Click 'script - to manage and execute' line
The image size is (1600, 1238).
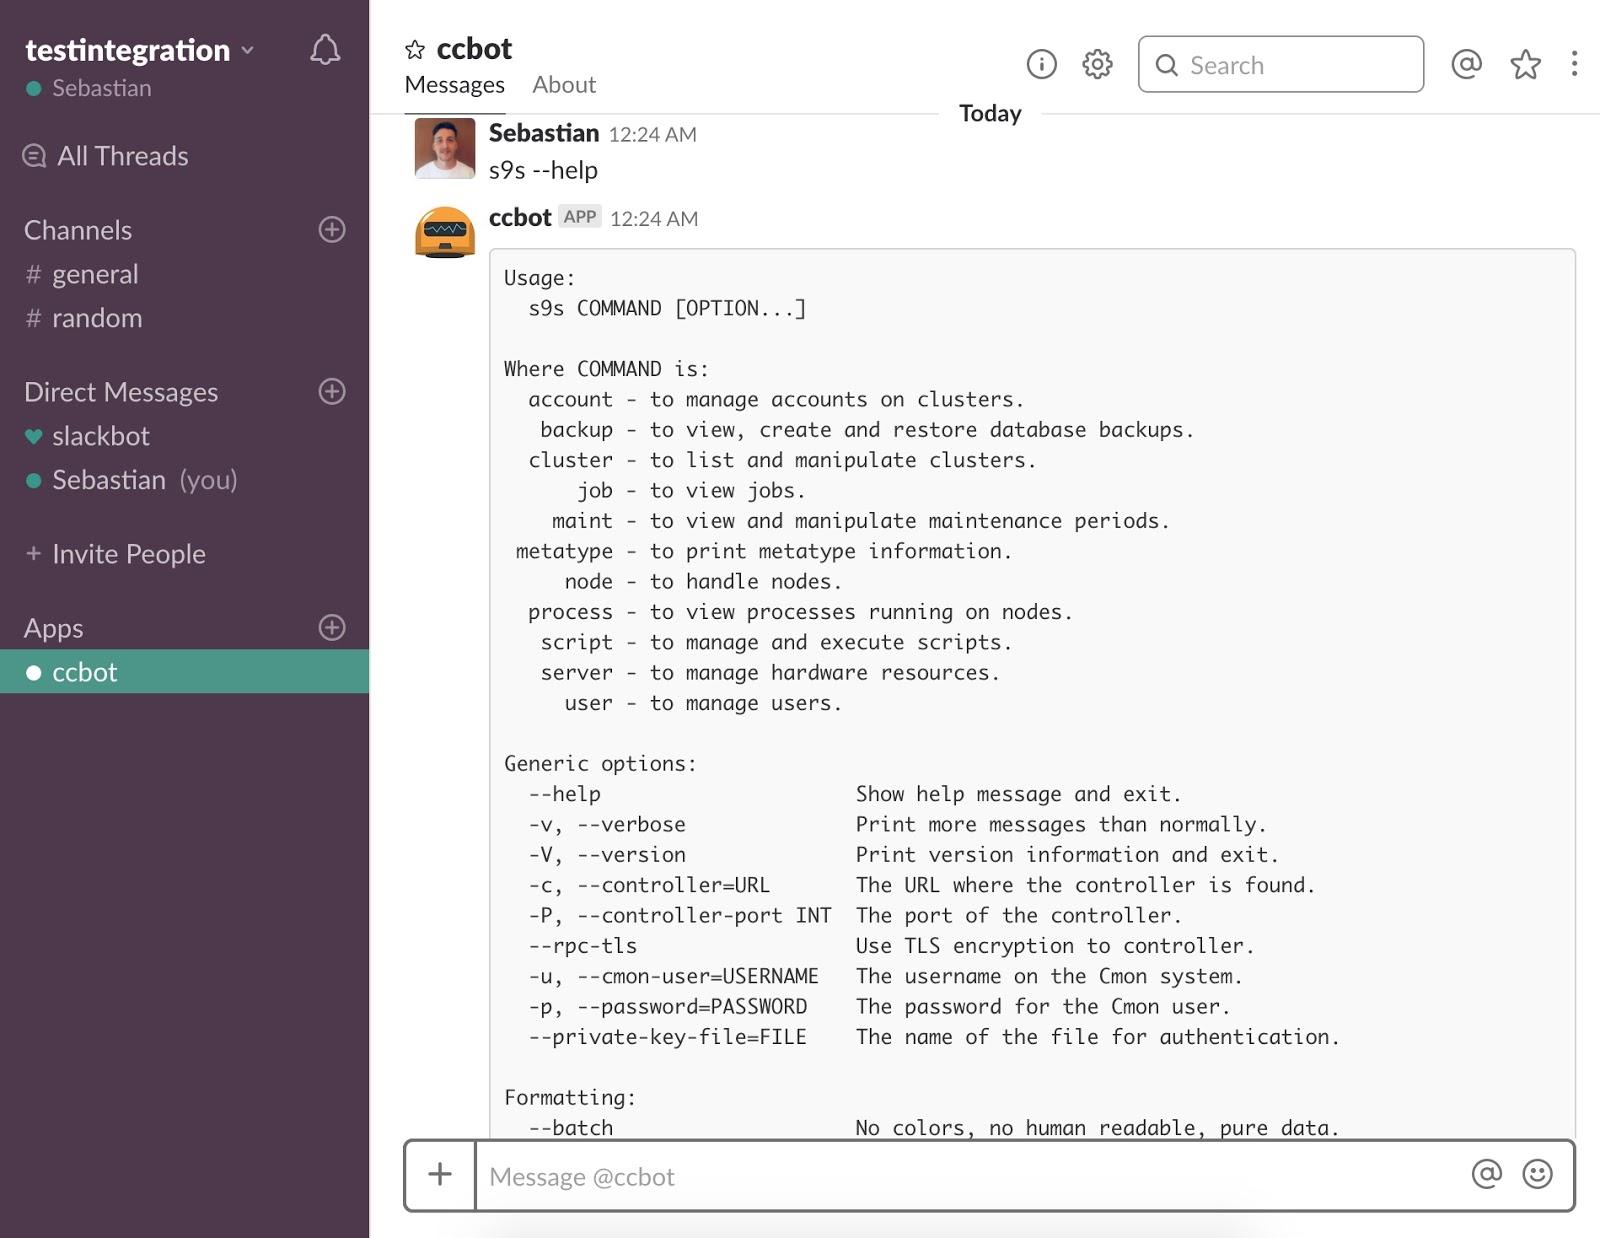(776, 642)
